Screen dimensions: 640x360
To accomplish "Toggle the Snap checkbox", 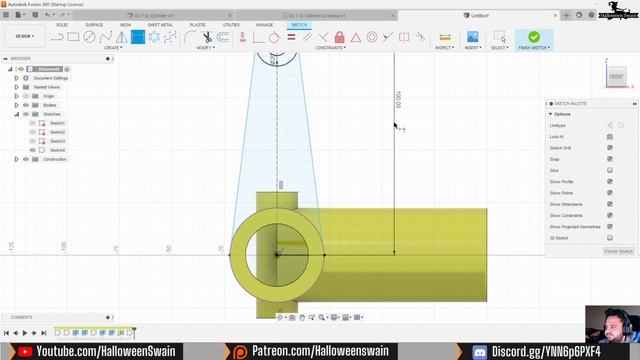I will pos(610,159).
